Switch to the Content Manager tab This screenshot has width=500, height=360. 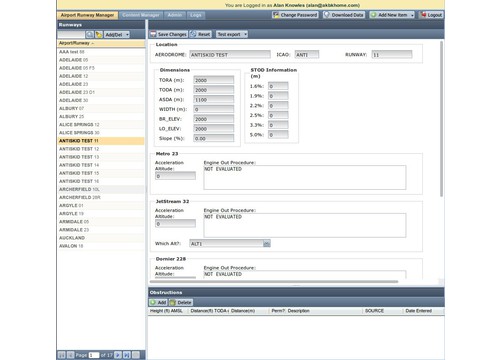(141, 15)
